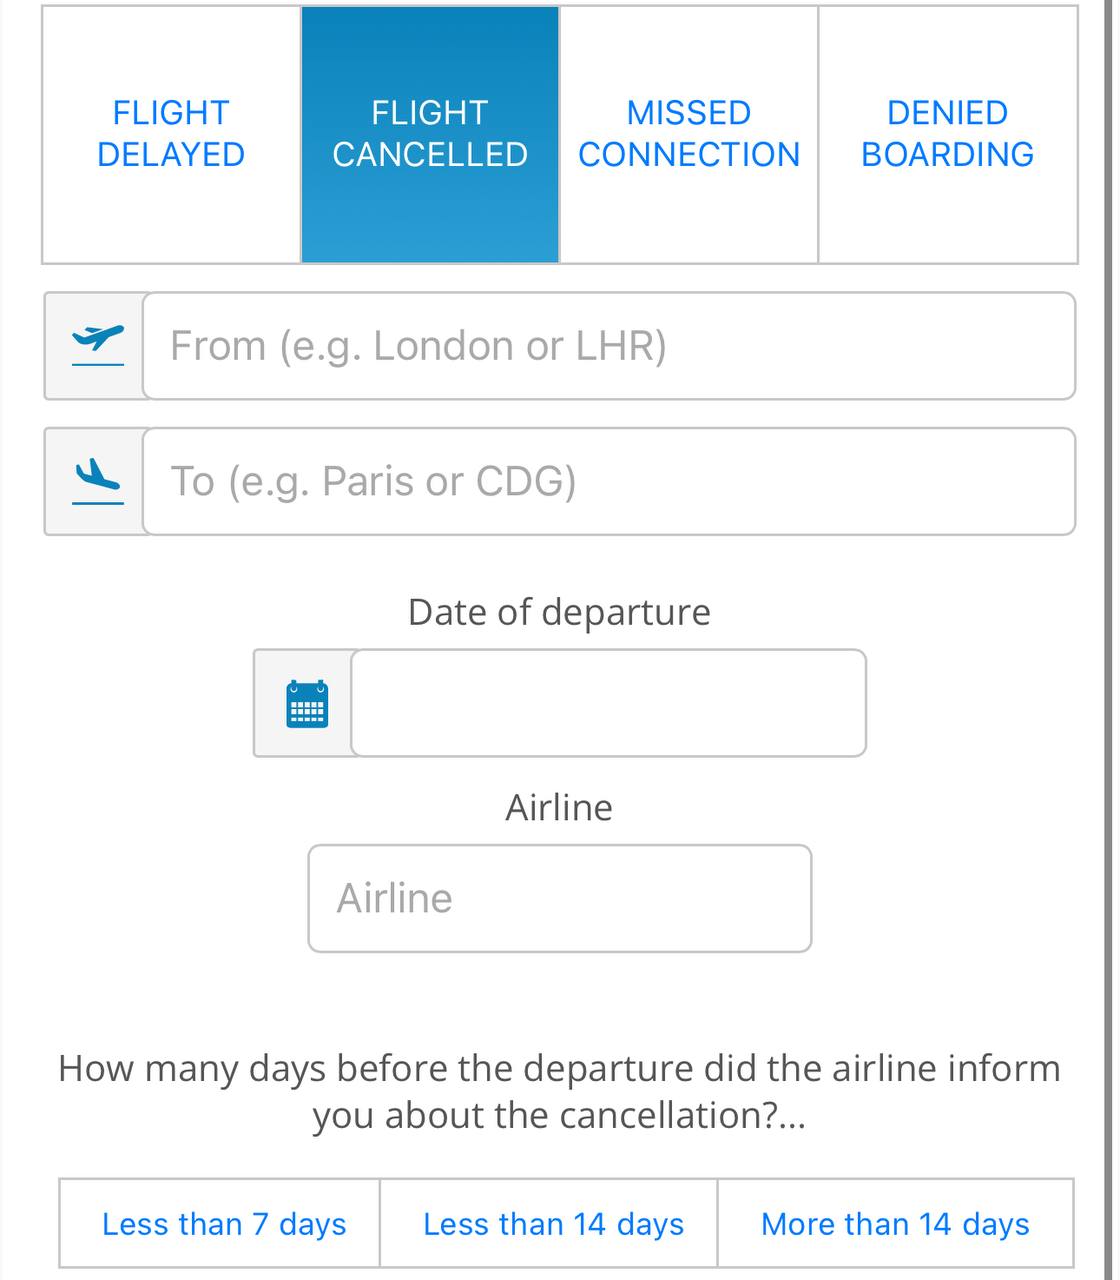This screenshot has width=1120, height=1280.
Task: Click the takeoff plane icon beside From
Action: pyautogui.click(x=98, y=345)
